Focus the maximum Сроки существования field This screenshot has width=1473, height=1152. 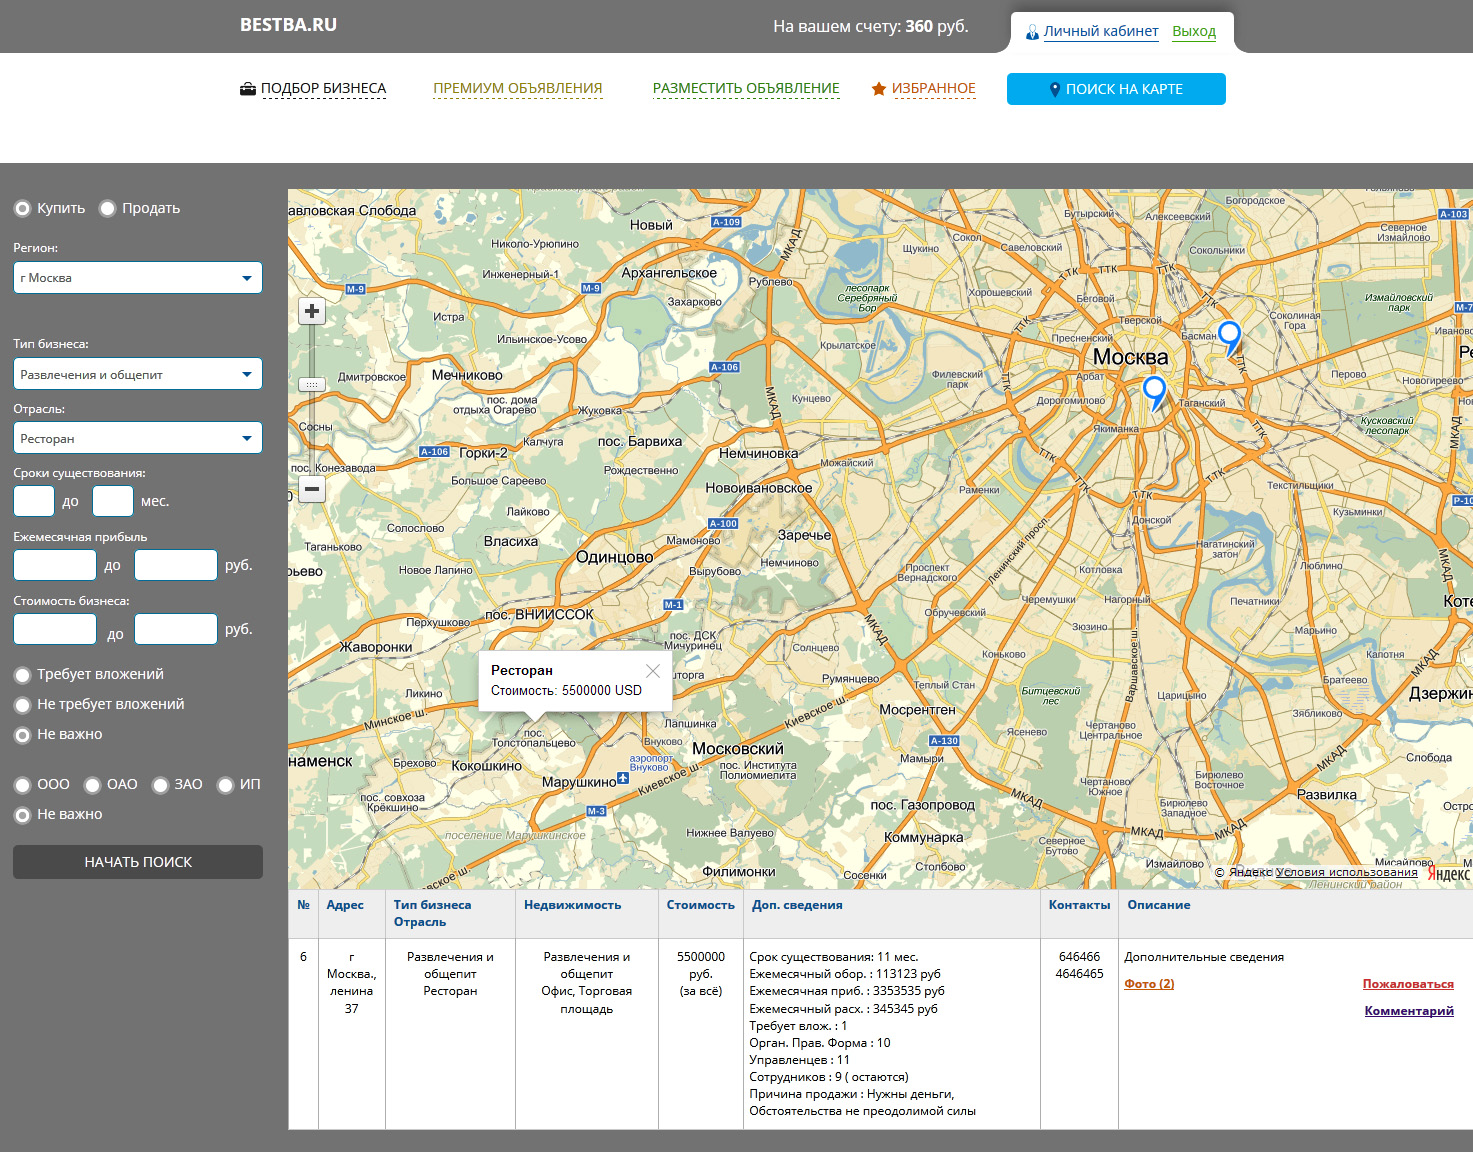click(x=113, y=501)
